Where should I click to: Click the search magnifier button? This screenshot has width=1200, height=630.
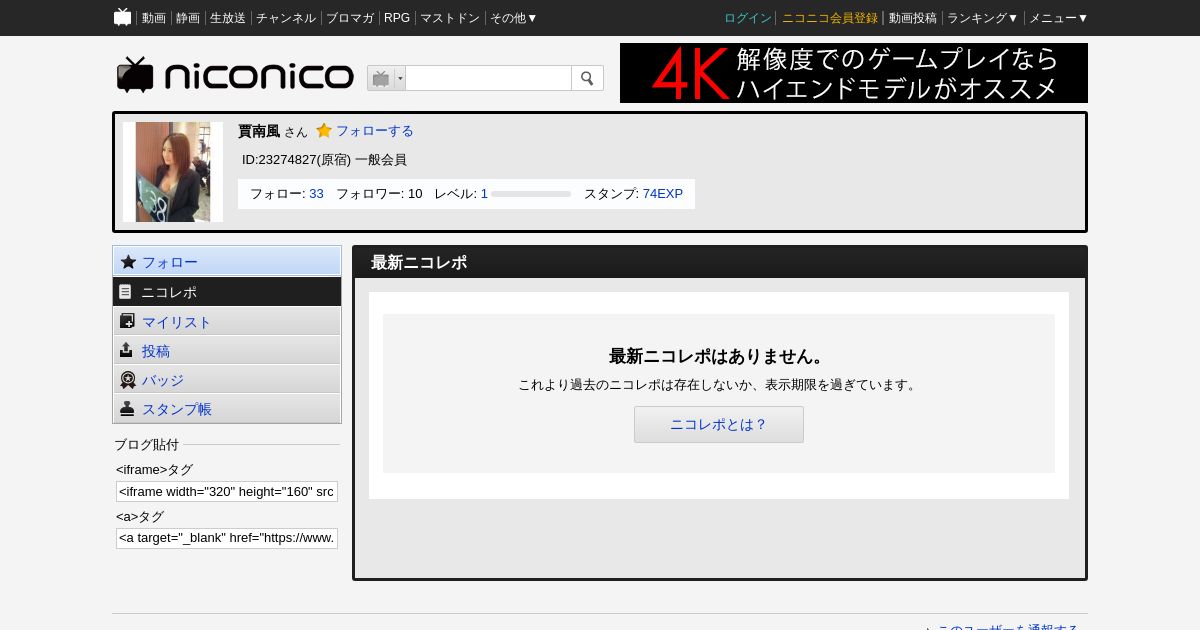coord(587,78)
